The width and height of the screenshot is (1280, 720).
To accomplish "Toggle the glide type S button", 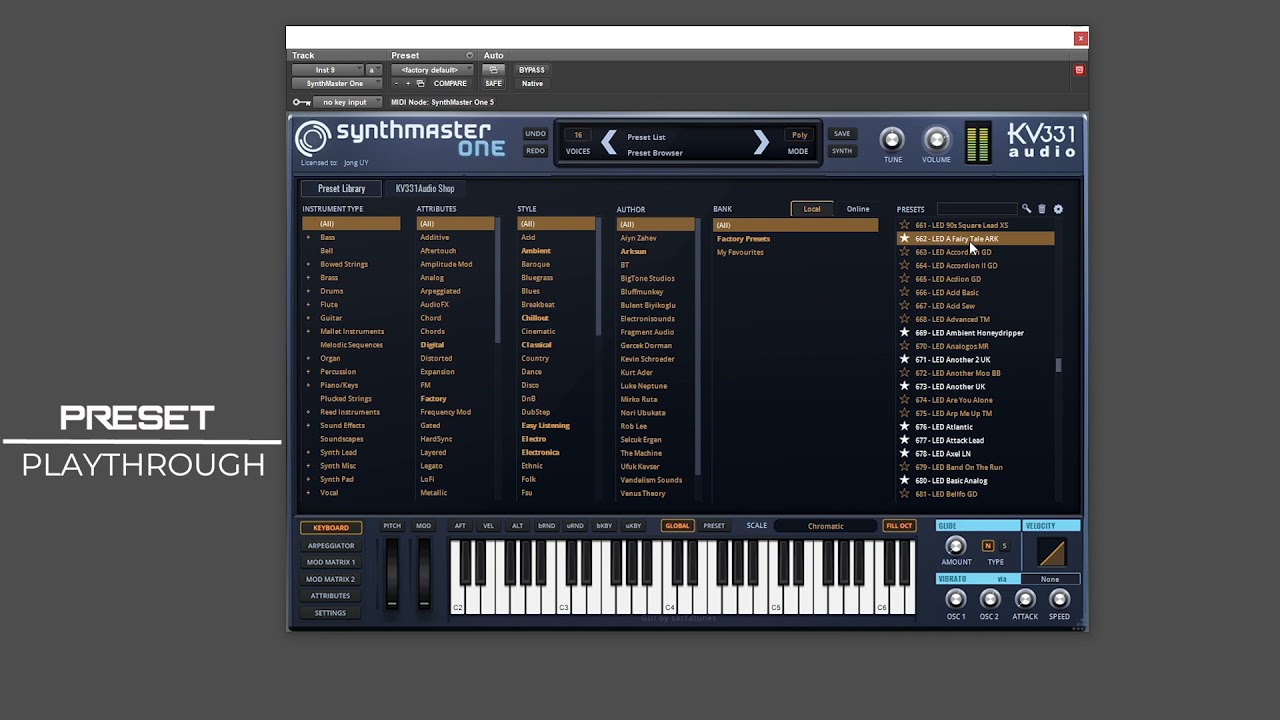I will click(1004, 546).
